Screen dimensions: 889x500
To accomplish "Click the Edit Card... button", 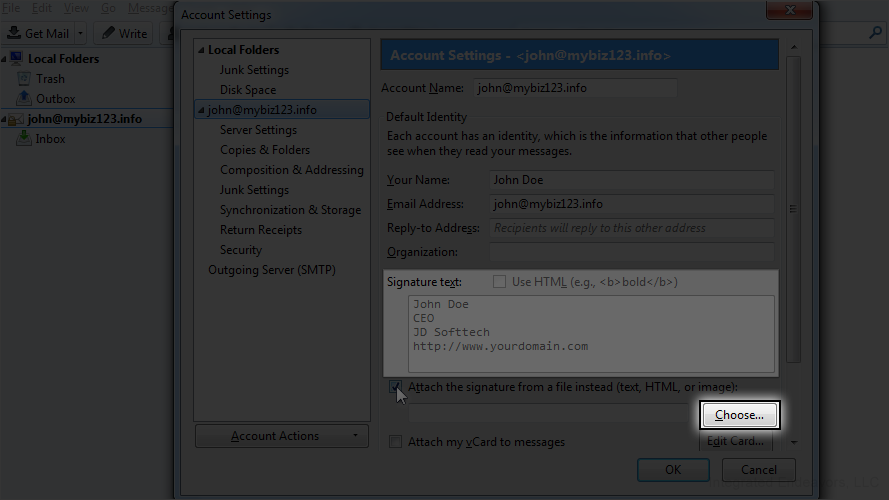I will pyautogui.click(x=735, y=441).
